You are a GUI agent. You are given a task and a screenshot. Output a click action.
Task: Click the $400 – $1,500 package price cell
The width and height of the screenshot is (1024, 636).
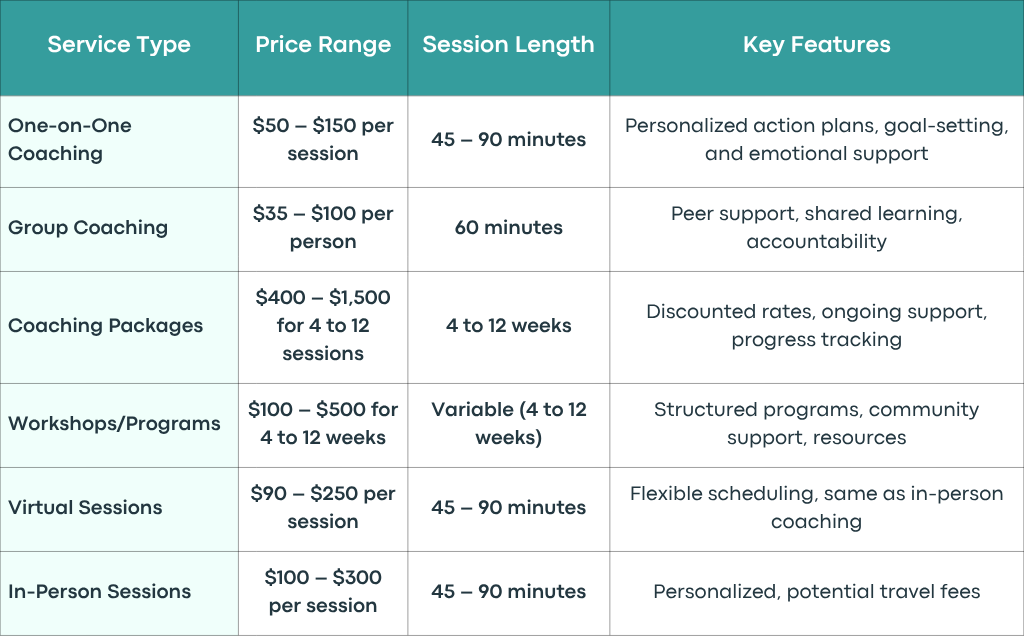323,326
